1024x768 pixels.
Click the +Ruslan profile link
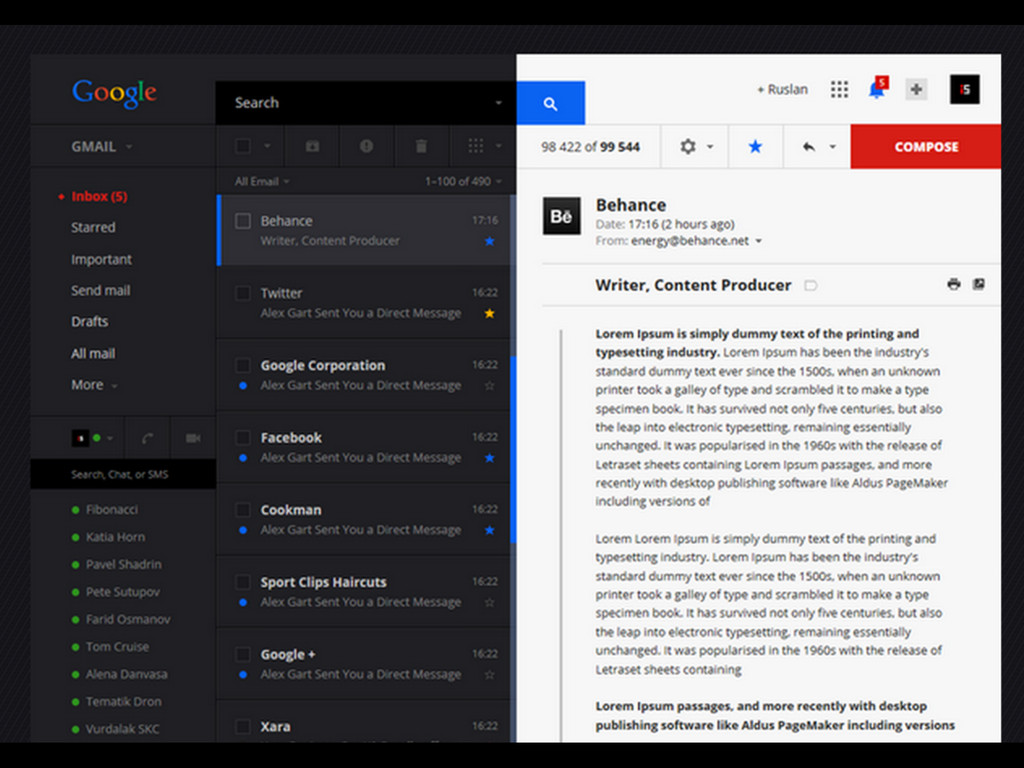click(782, 89)
